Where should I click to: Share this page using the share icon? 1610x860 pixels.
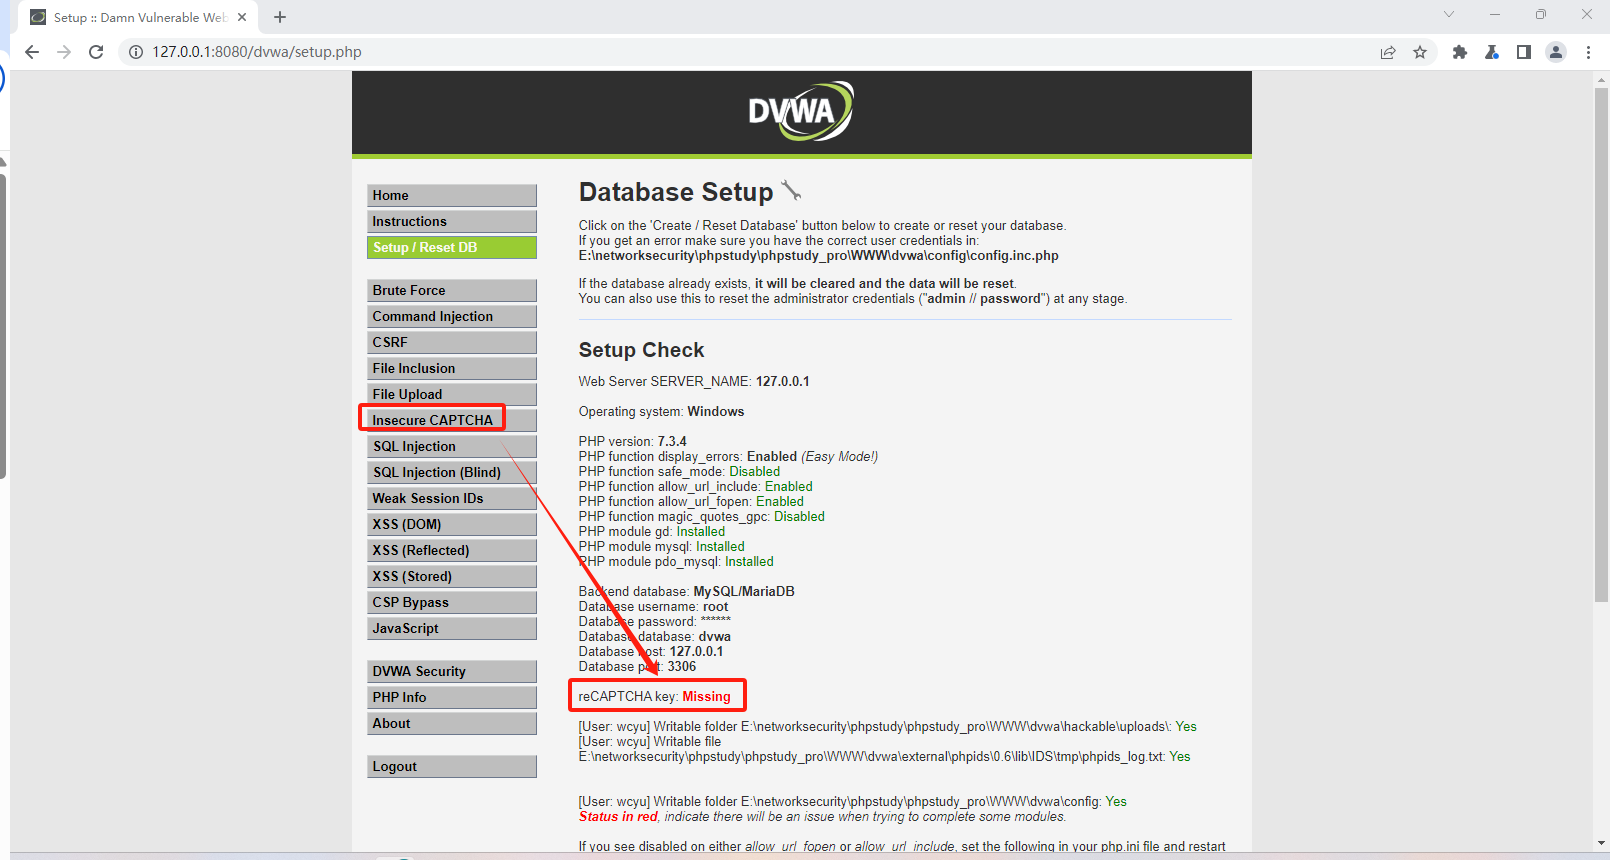pos(1388,52)
